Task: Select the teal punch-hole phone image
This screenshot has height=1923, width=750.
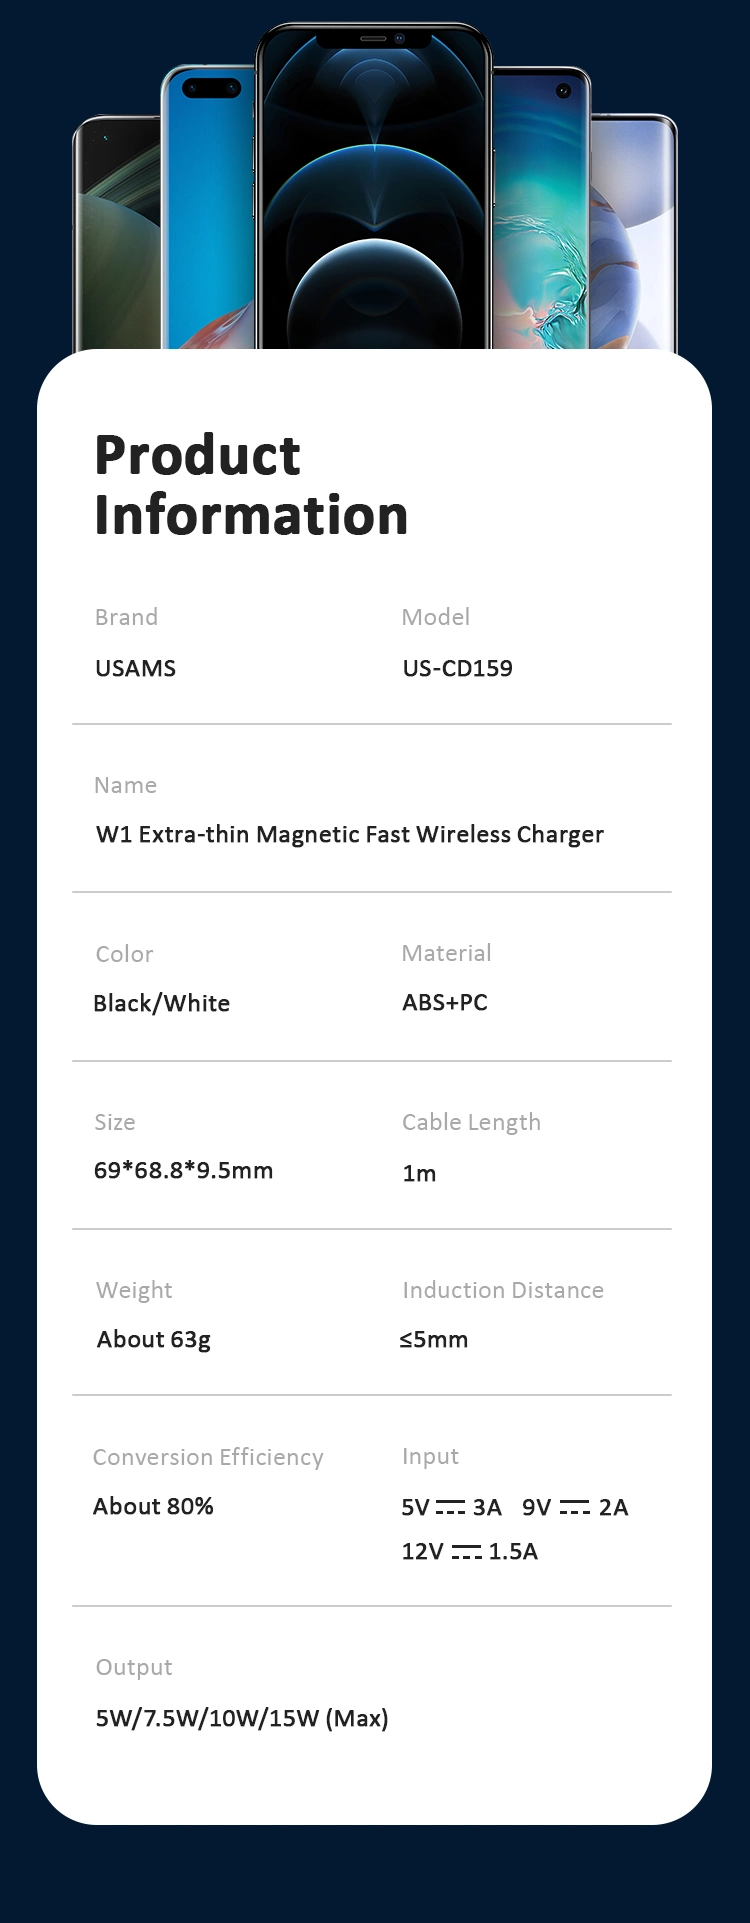Action: [x=541, y=207]
